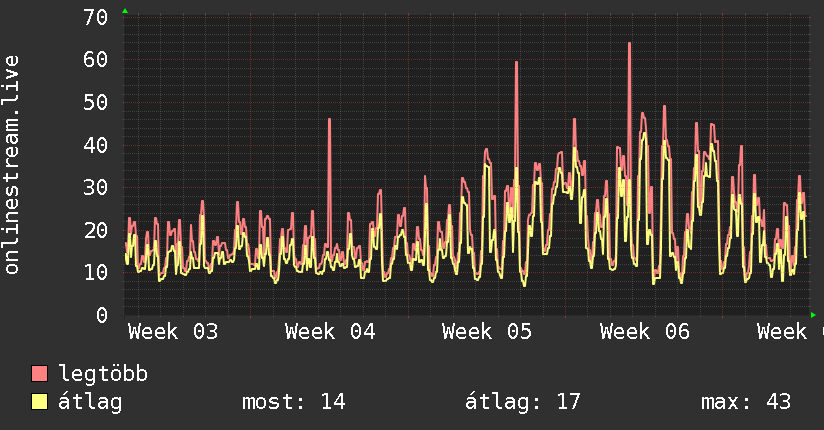The image size is (824, 430).
Task: Click the 0 y-axis label
Action: click(102, 315)
